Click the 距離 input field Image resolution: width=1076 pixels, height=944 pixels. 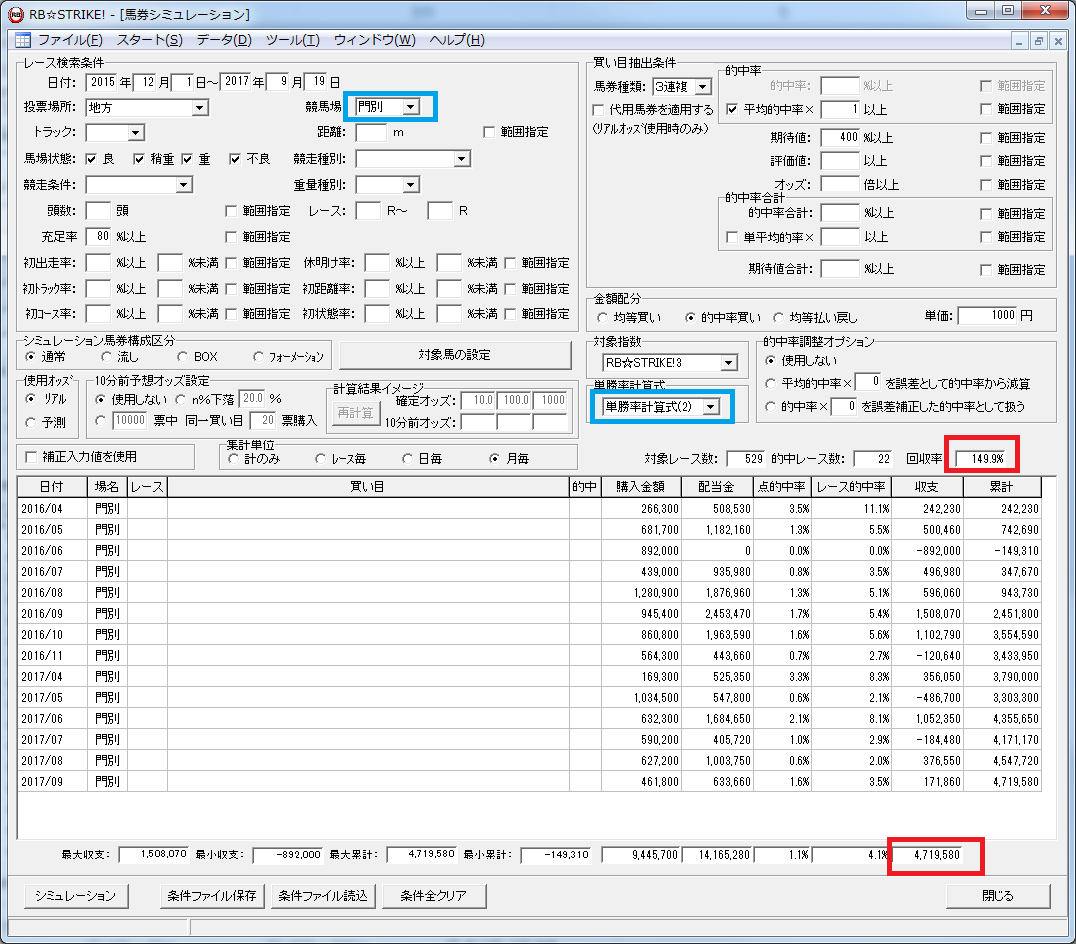(371, 132)
